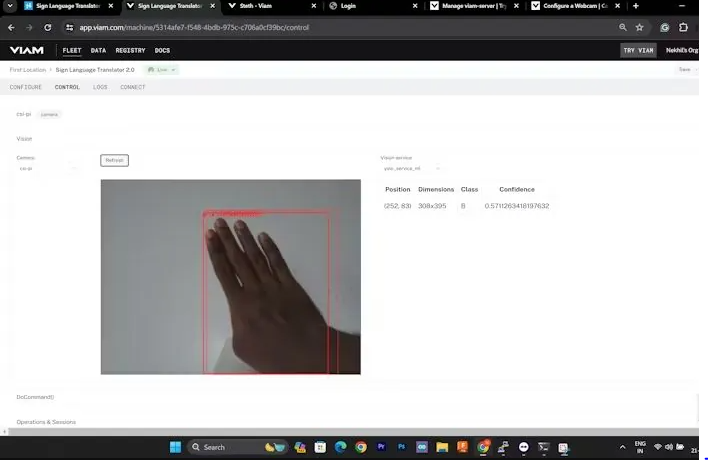Click the Windows taskbar Search box
Viewport: 708px width, 460px height.
[x=225, y=447]
